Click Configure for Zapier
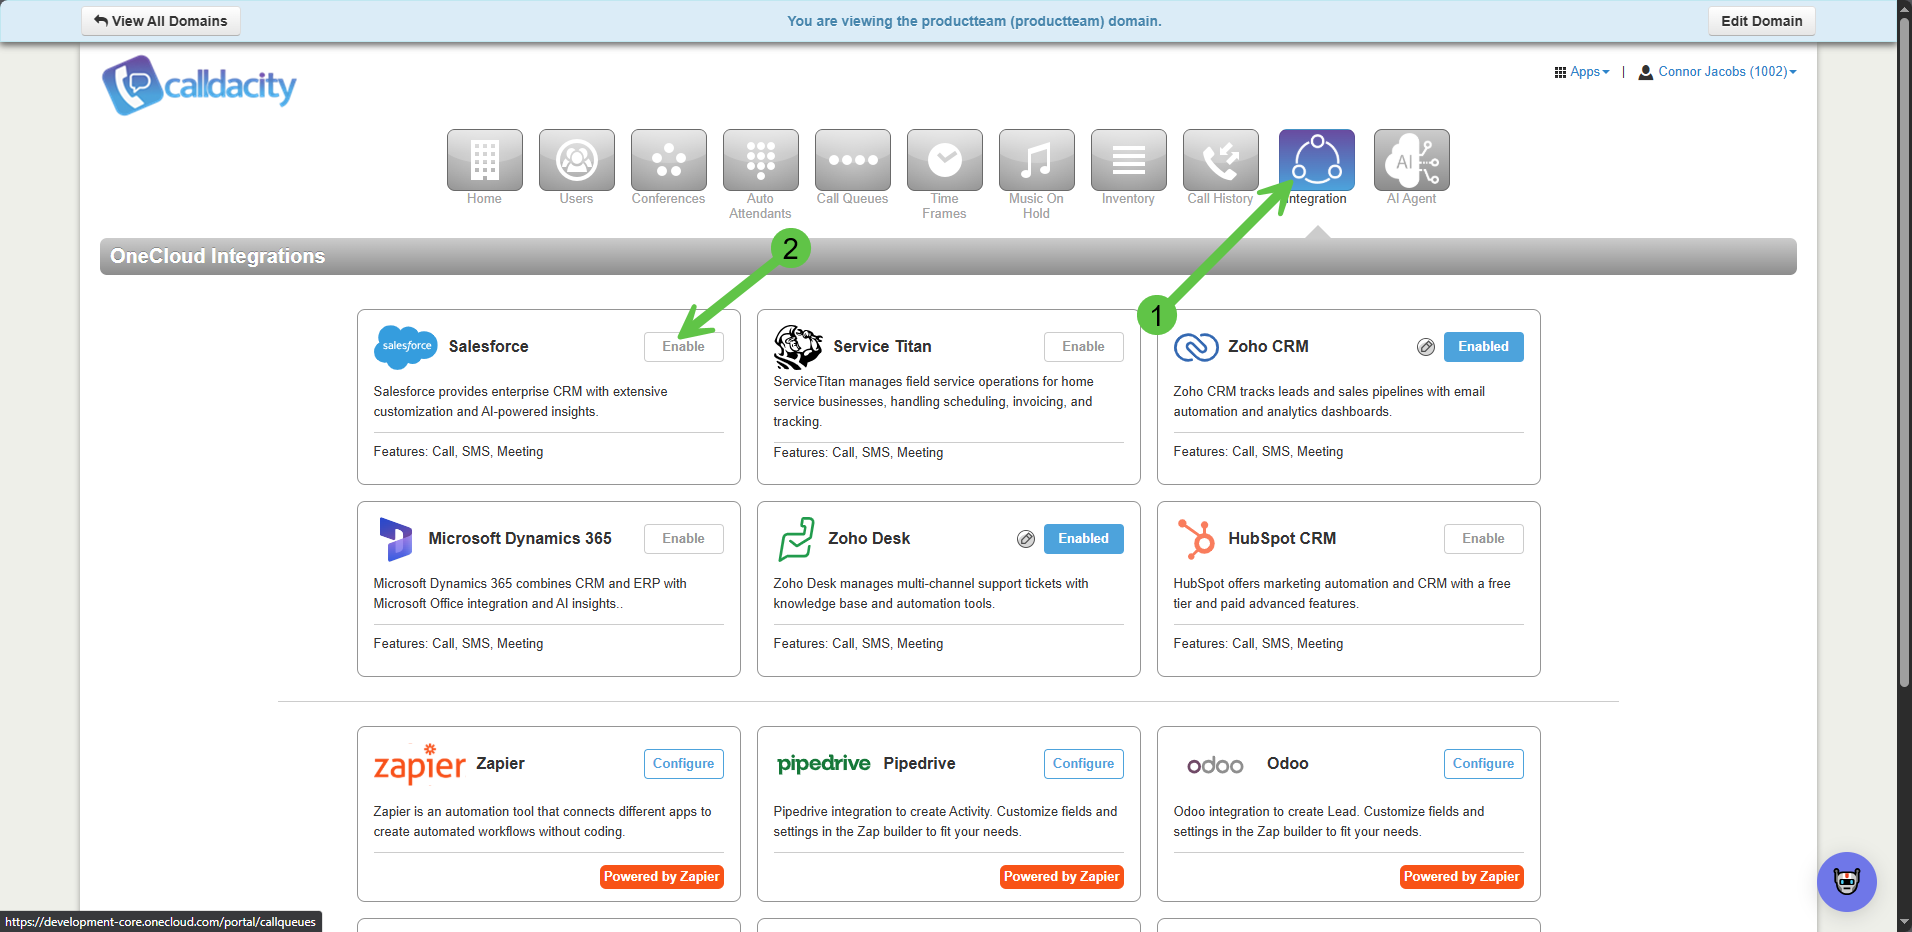Screen dimensions: 1912x932 pyautogui.click(x=683, y=764)
